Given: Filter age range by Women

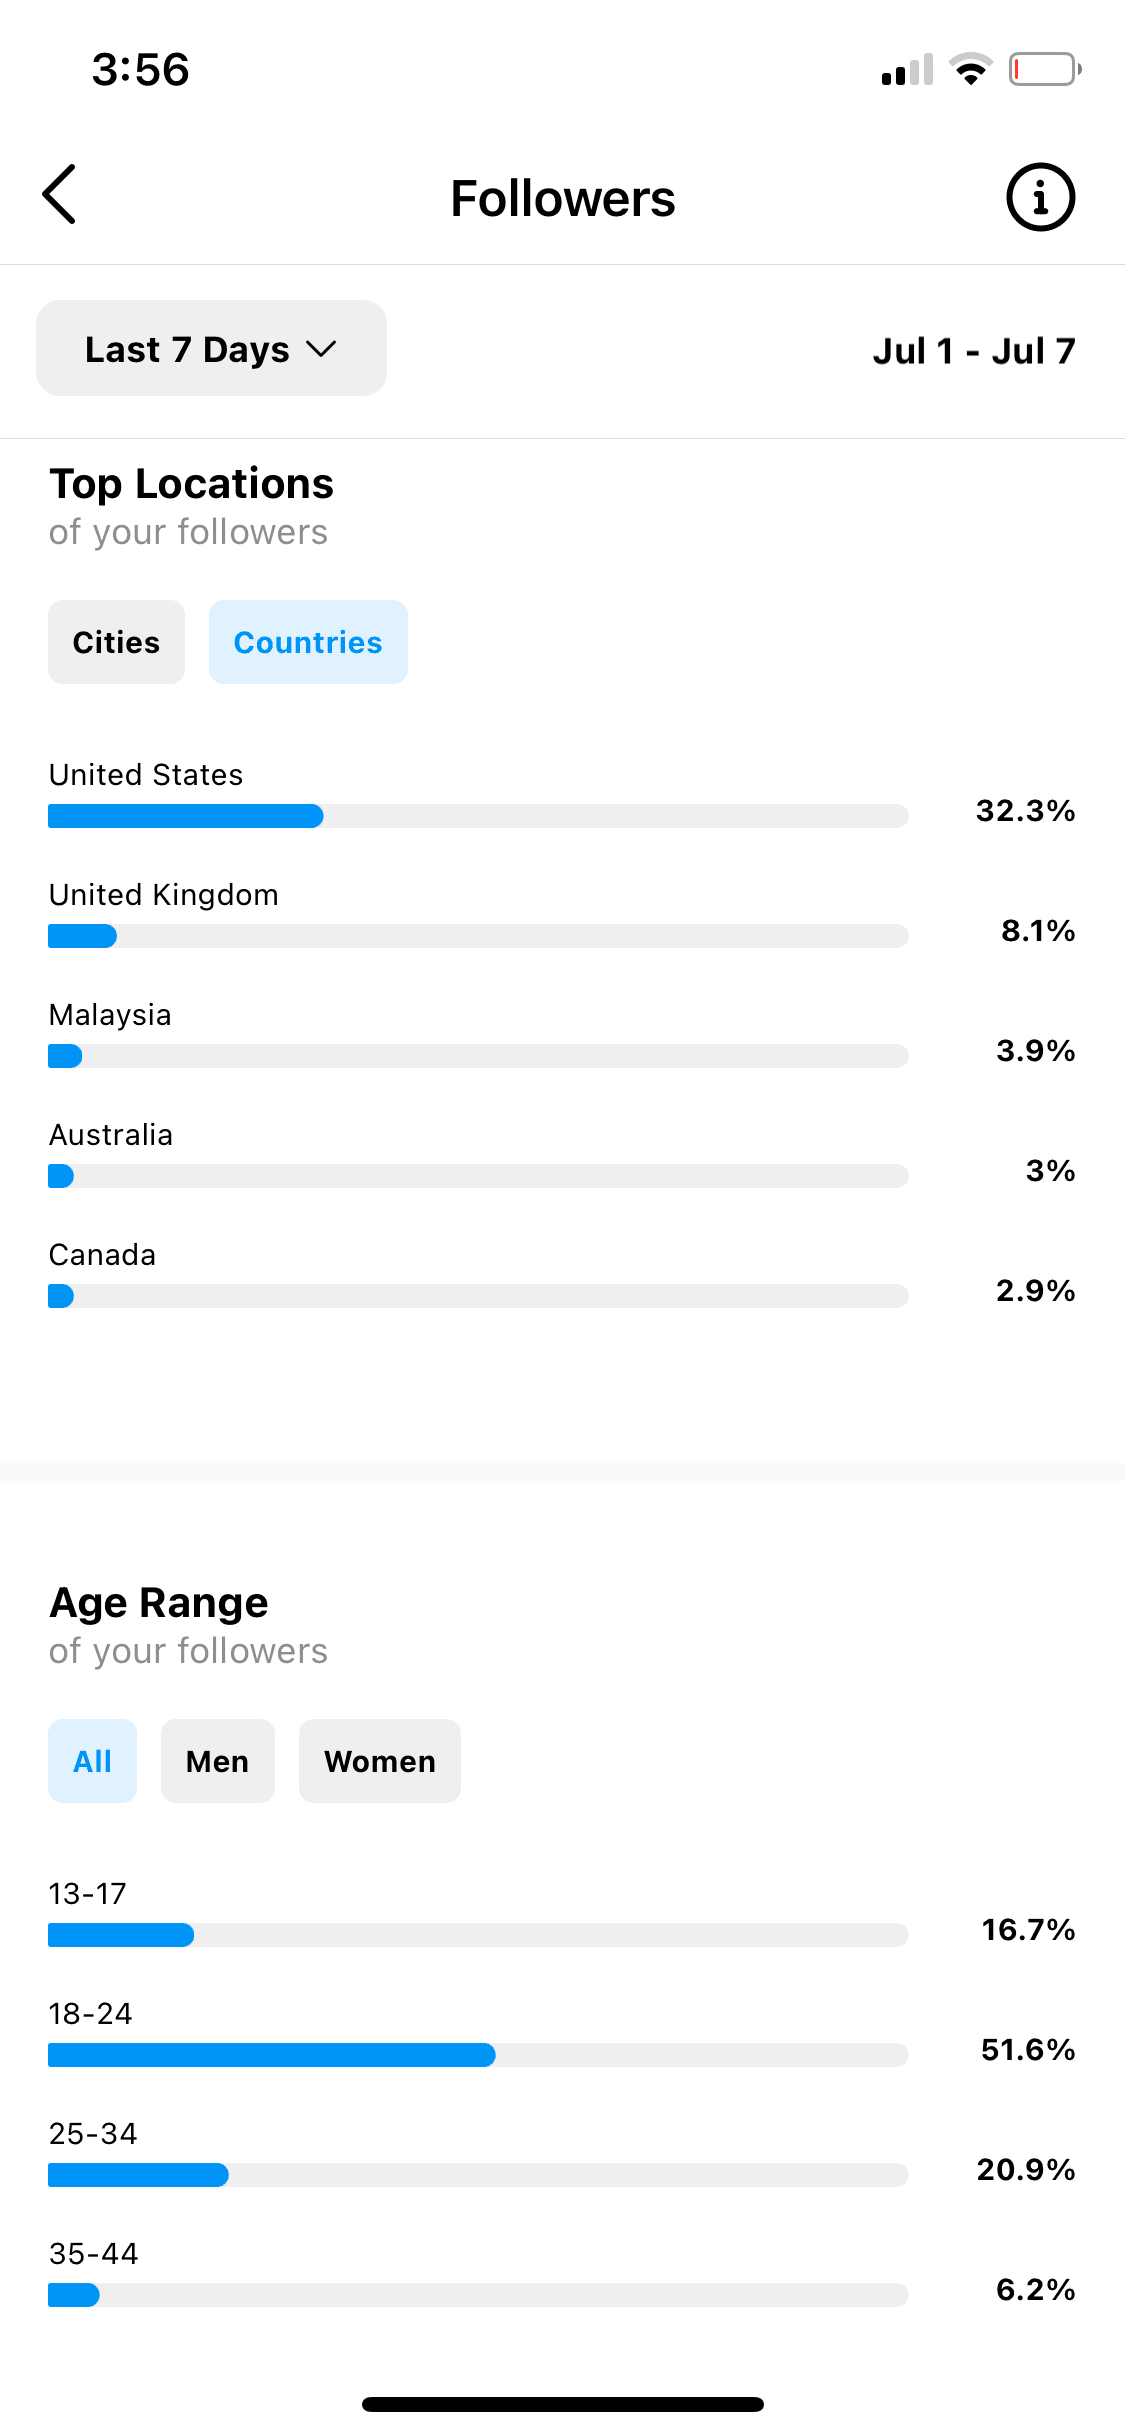Looking at the screenshot, I should [x=380, y=1761].
